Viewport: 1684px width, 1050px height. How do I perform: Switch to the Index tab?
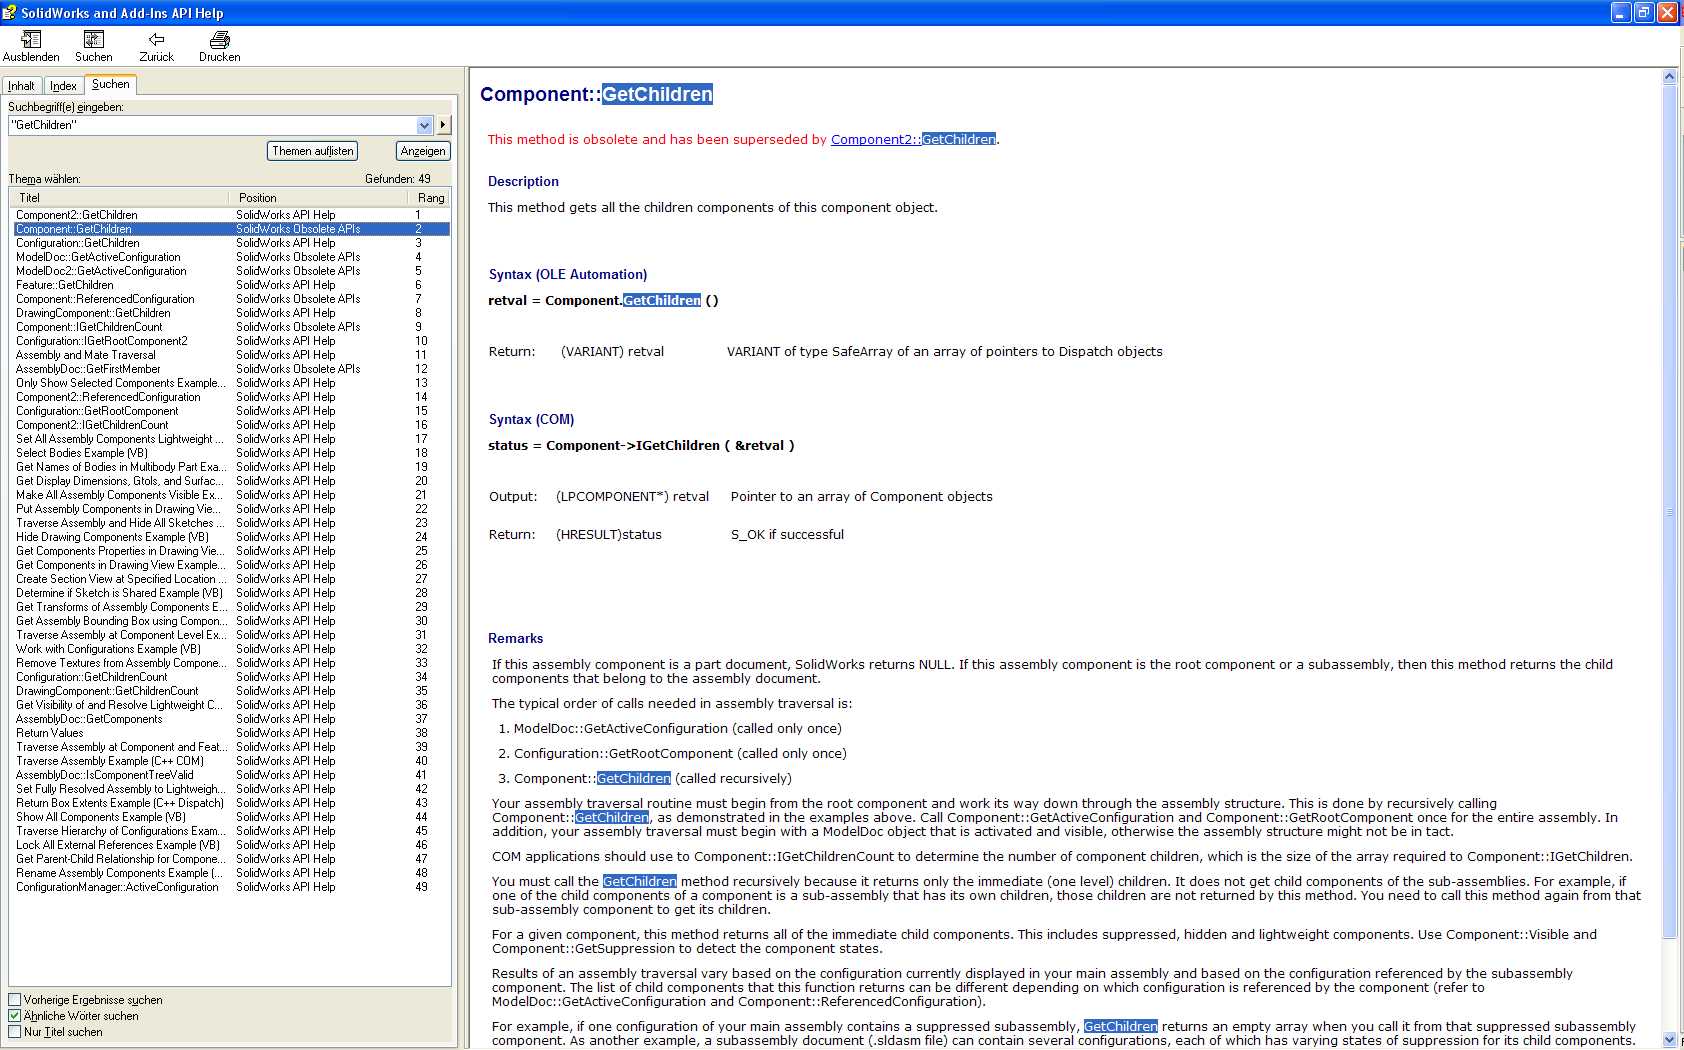click(63, 86)
